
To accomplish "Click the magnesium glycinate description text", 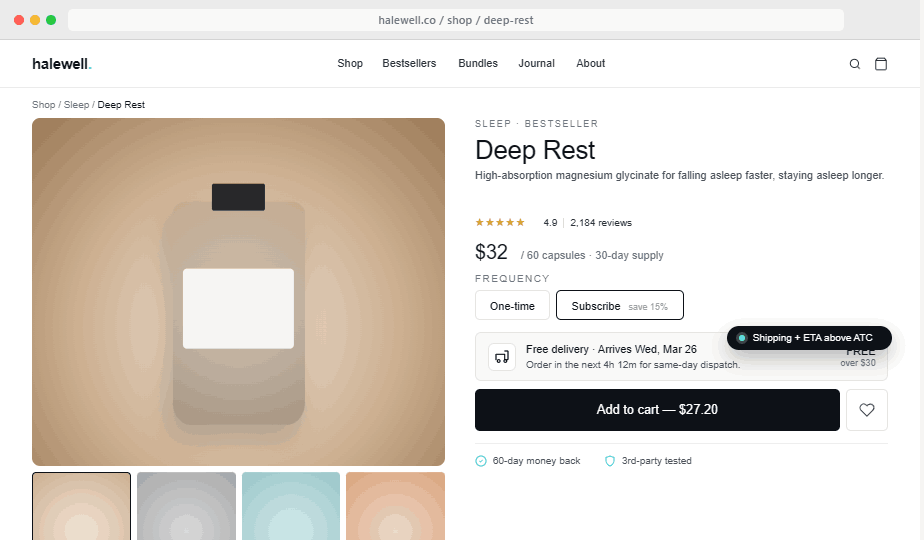I will click(679, 175).
